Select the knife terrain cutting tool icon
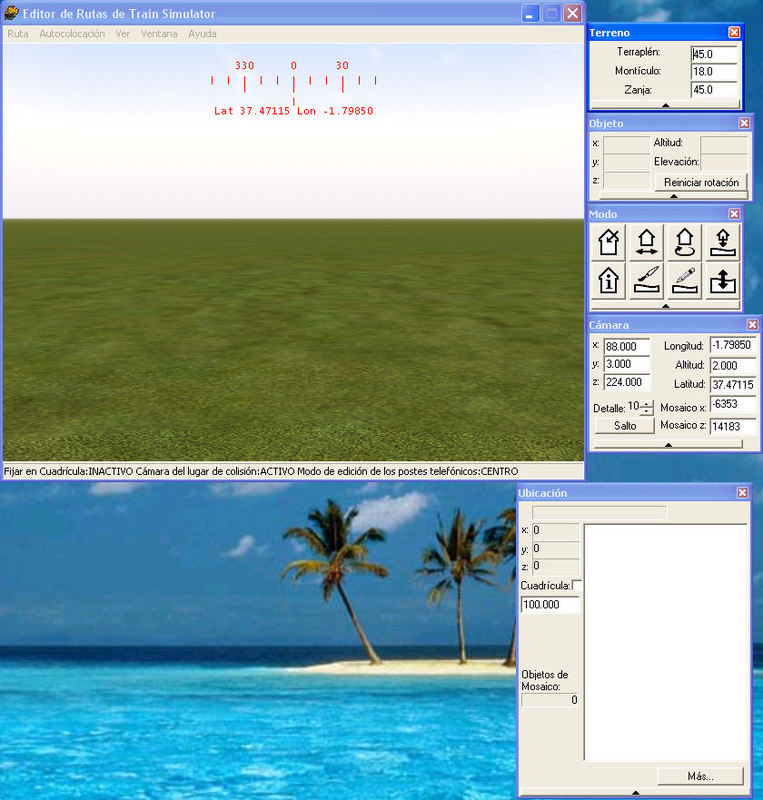 coord(646,280)
